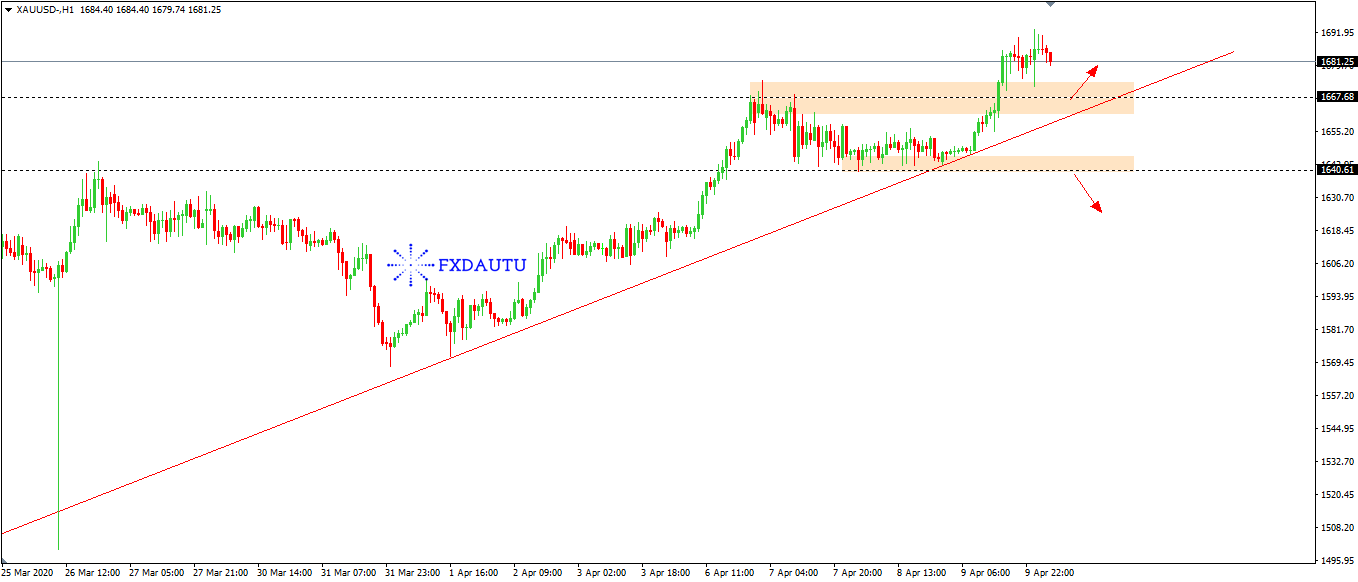Click the dashed horizontal line at 1667.68
This screenshot has height=582, width=1358.
click(x=400, y=98)
